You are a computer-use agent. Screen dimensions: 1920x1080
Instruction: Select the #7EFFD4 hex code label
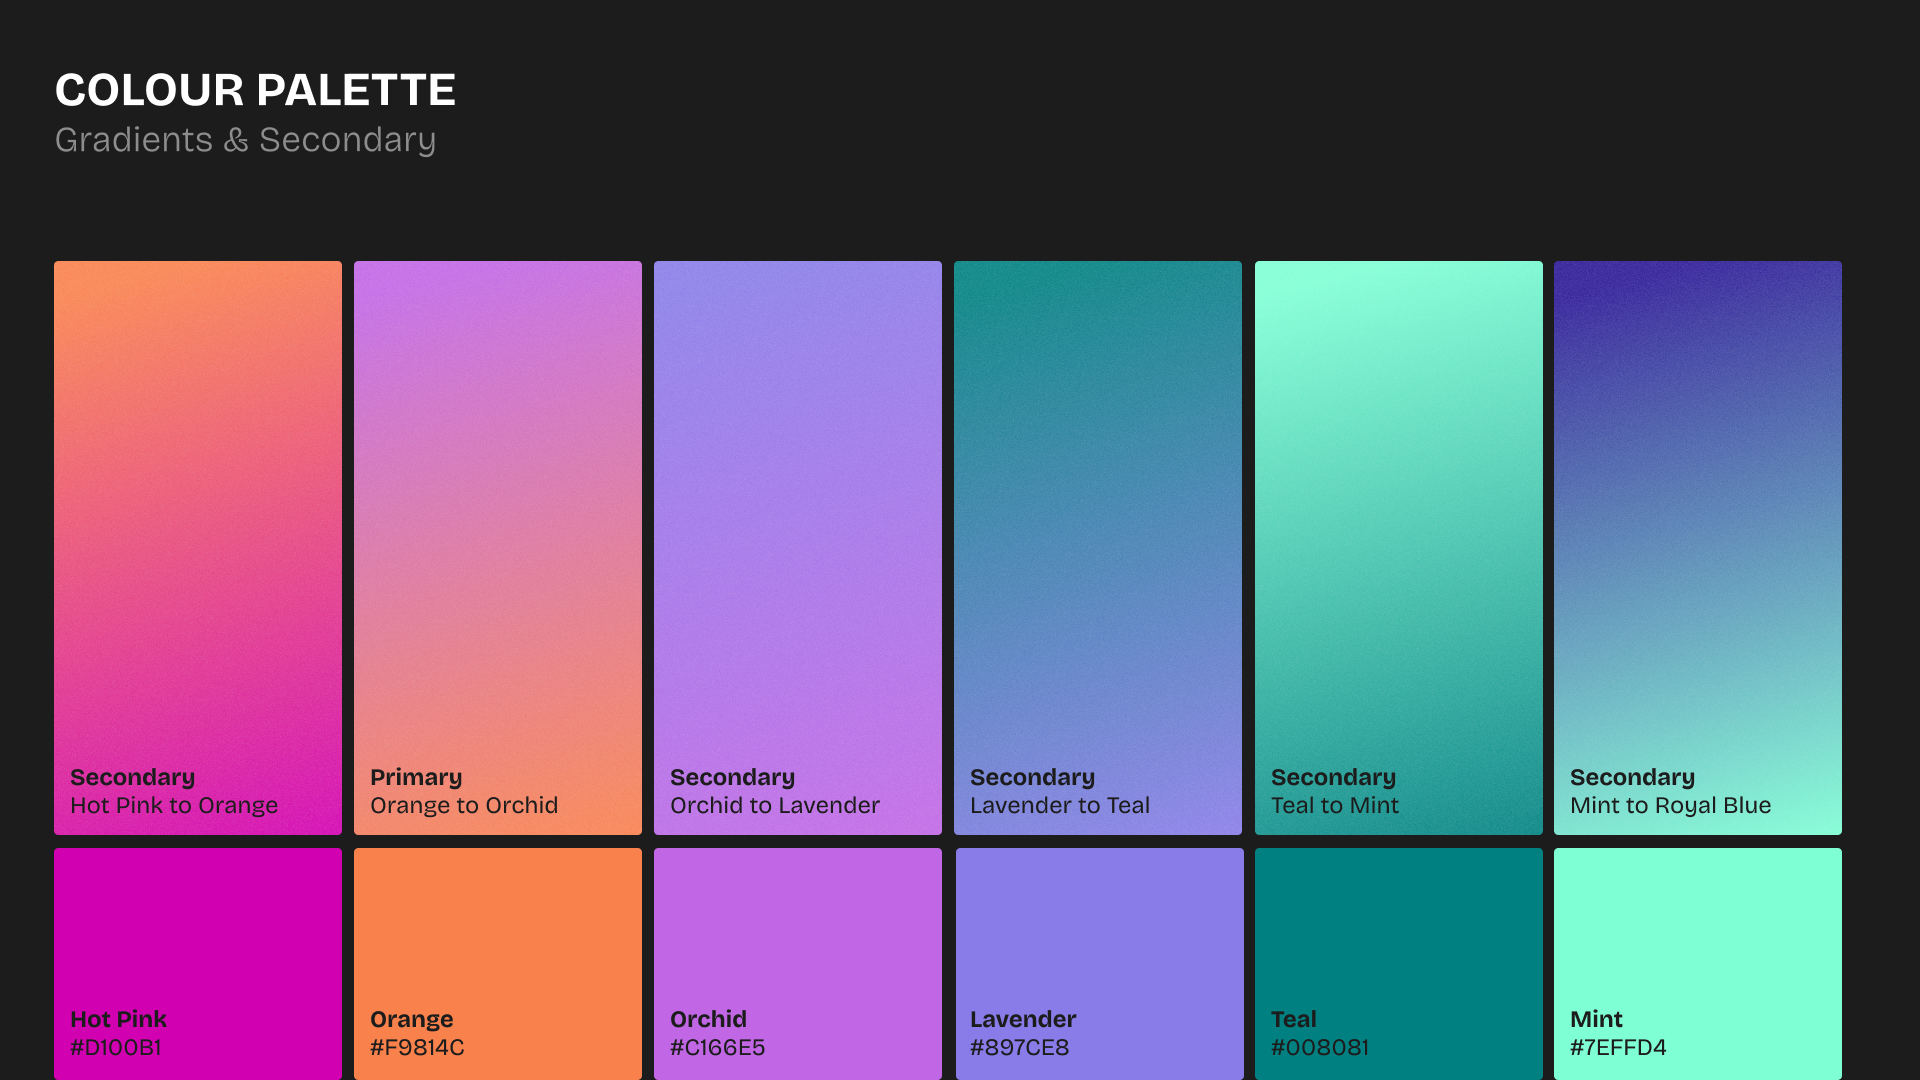(x=1618, y=1047)
